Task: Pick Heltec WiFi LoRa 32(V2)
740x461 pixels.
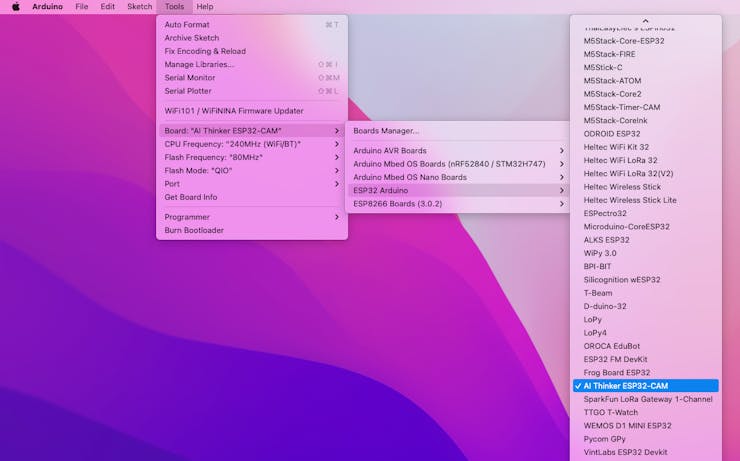Action: (x=646, y=174)
